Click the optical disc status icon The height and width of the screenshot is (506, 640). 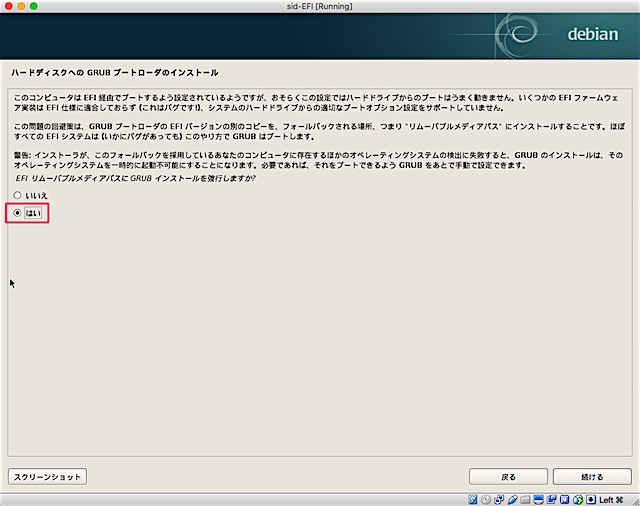click(x=486, y=499)
